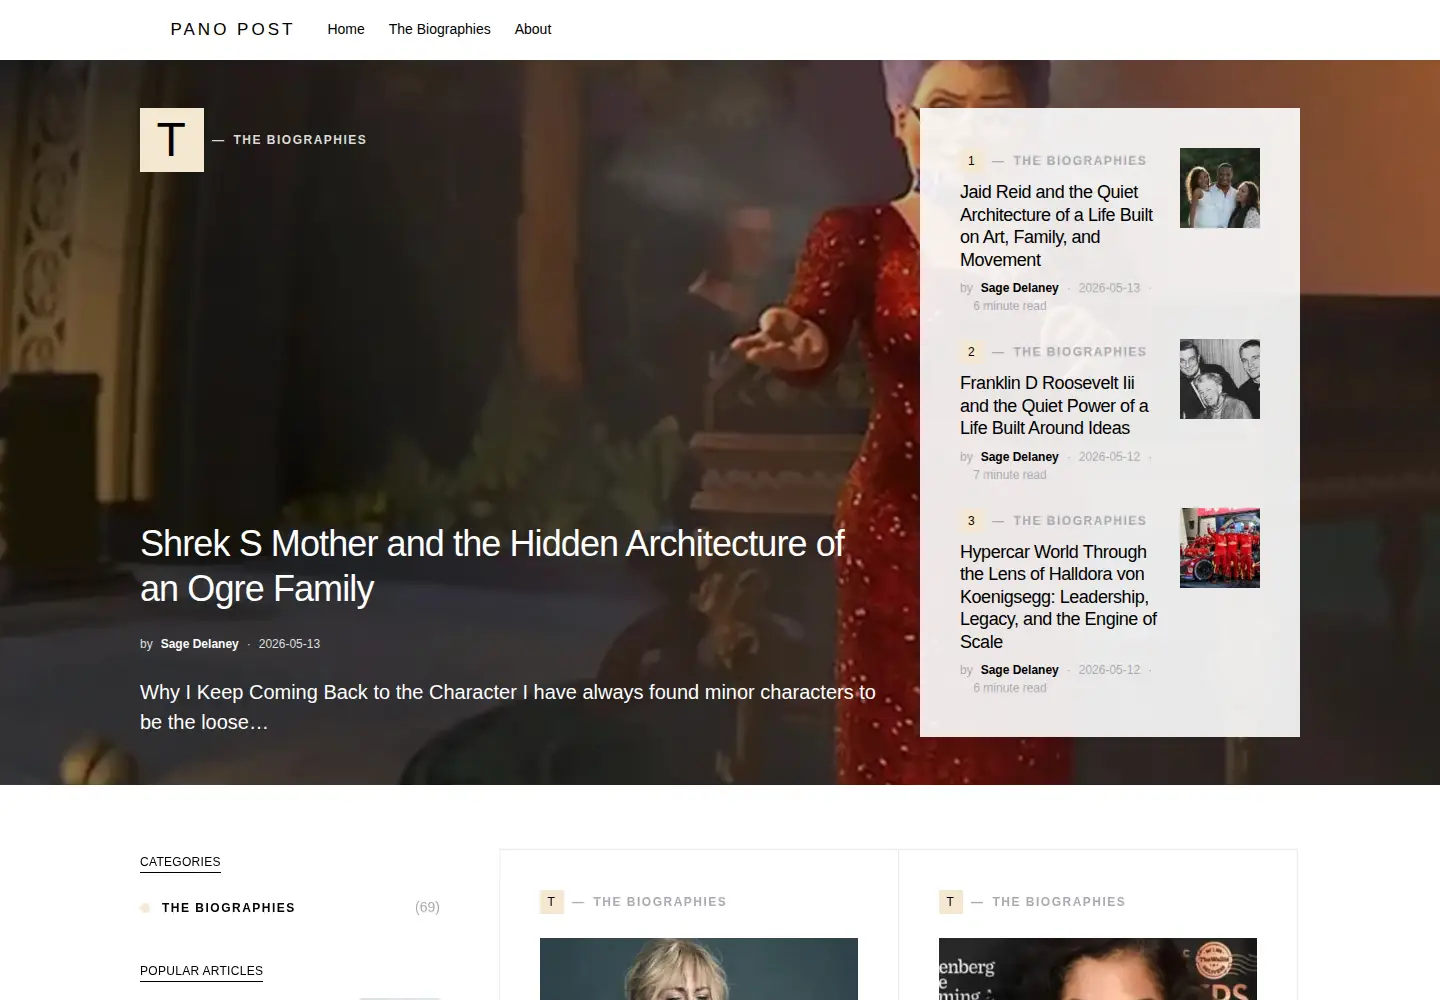
Task: Open the PANO POST site logo
Action: point(232,29)
